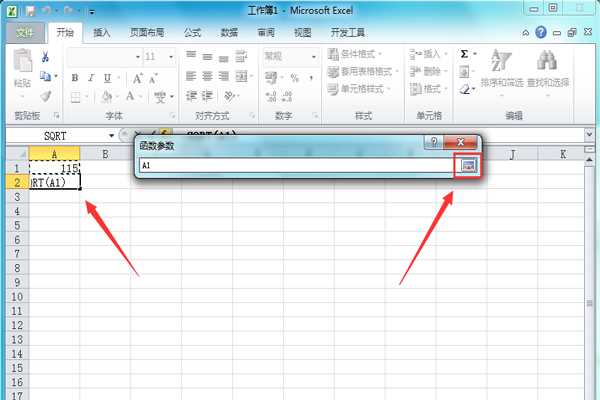Click the A1 reference input field
Screen dimensions: 600x400
coord(296,165)
